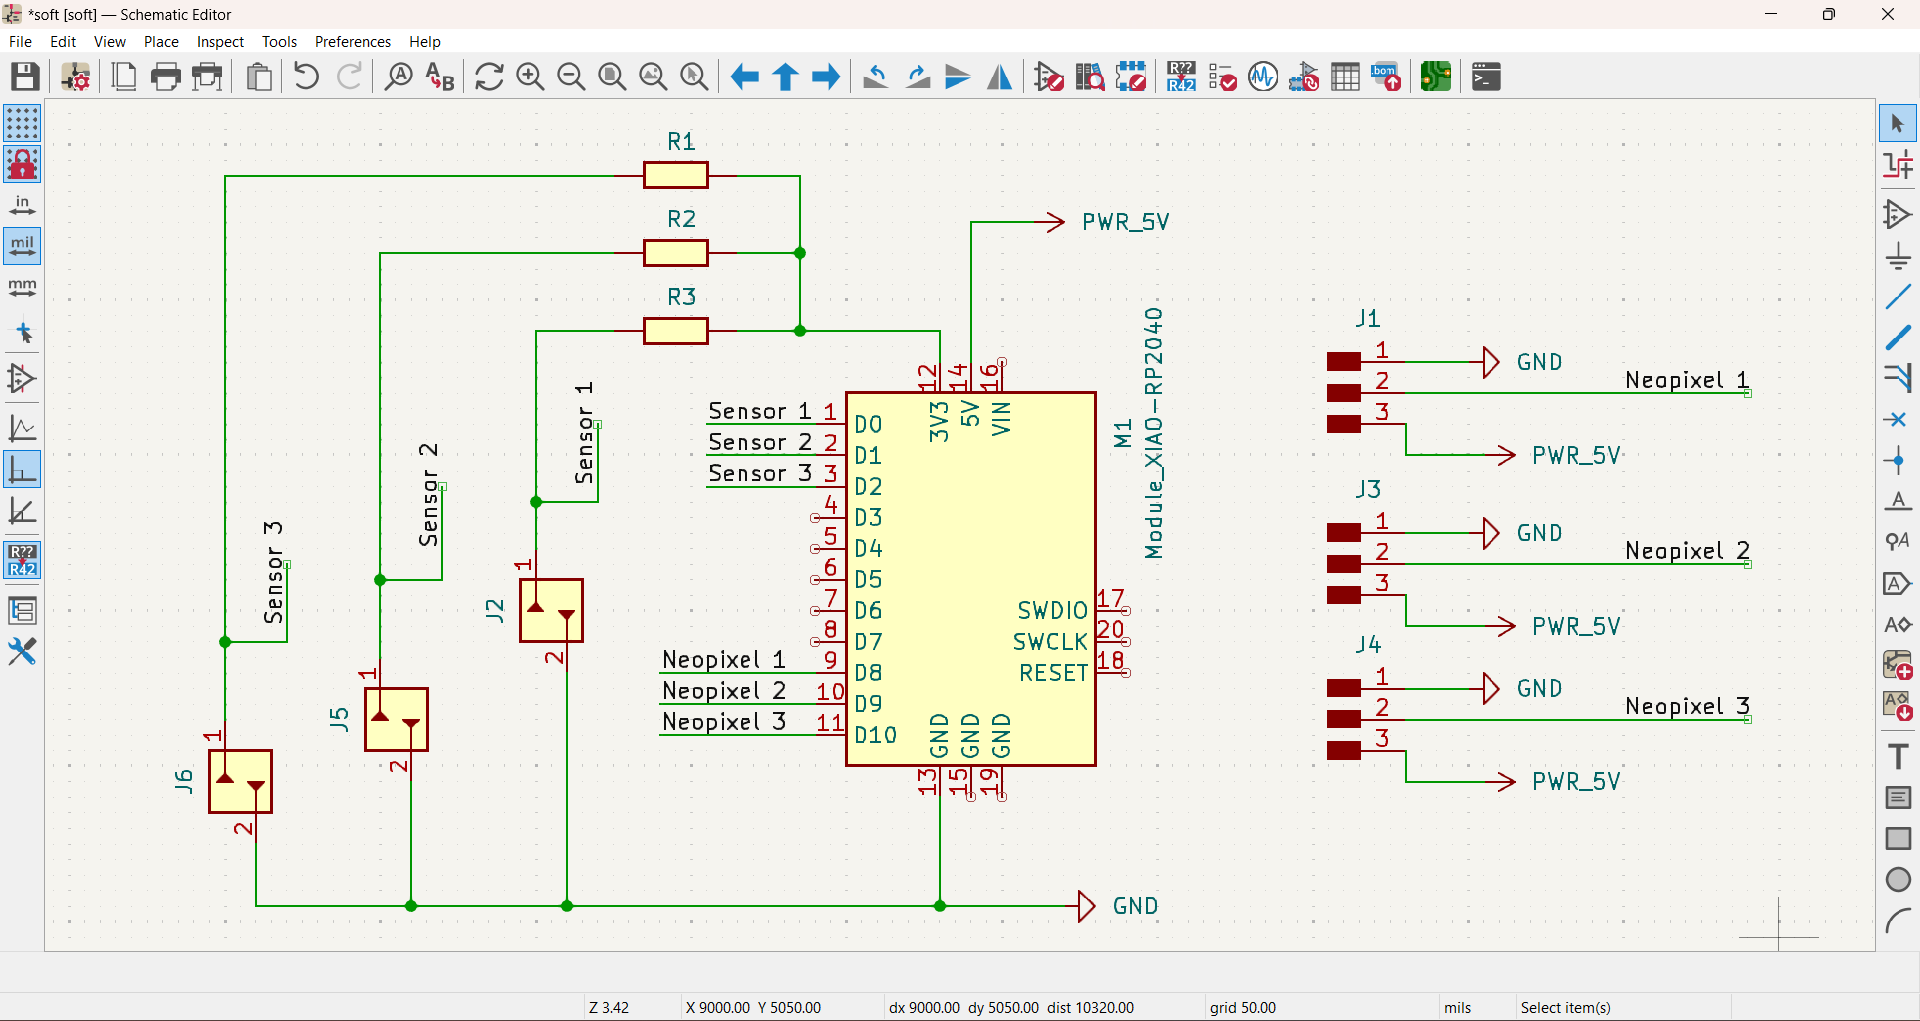1920x1021 pixels.
Task: Navigate back with the left arrow
Action: (744, 76)
